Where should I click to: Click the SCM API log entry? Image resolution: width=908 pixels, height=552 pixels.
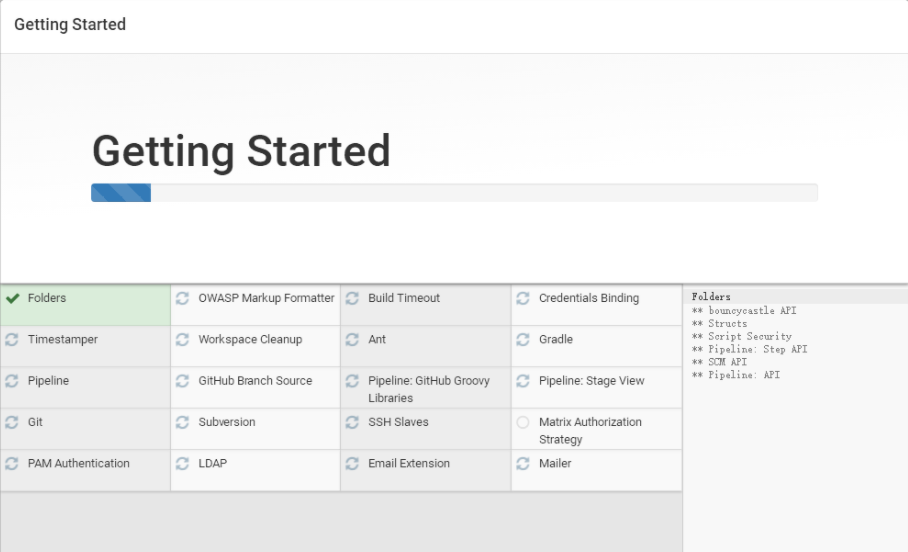[719, 361]
